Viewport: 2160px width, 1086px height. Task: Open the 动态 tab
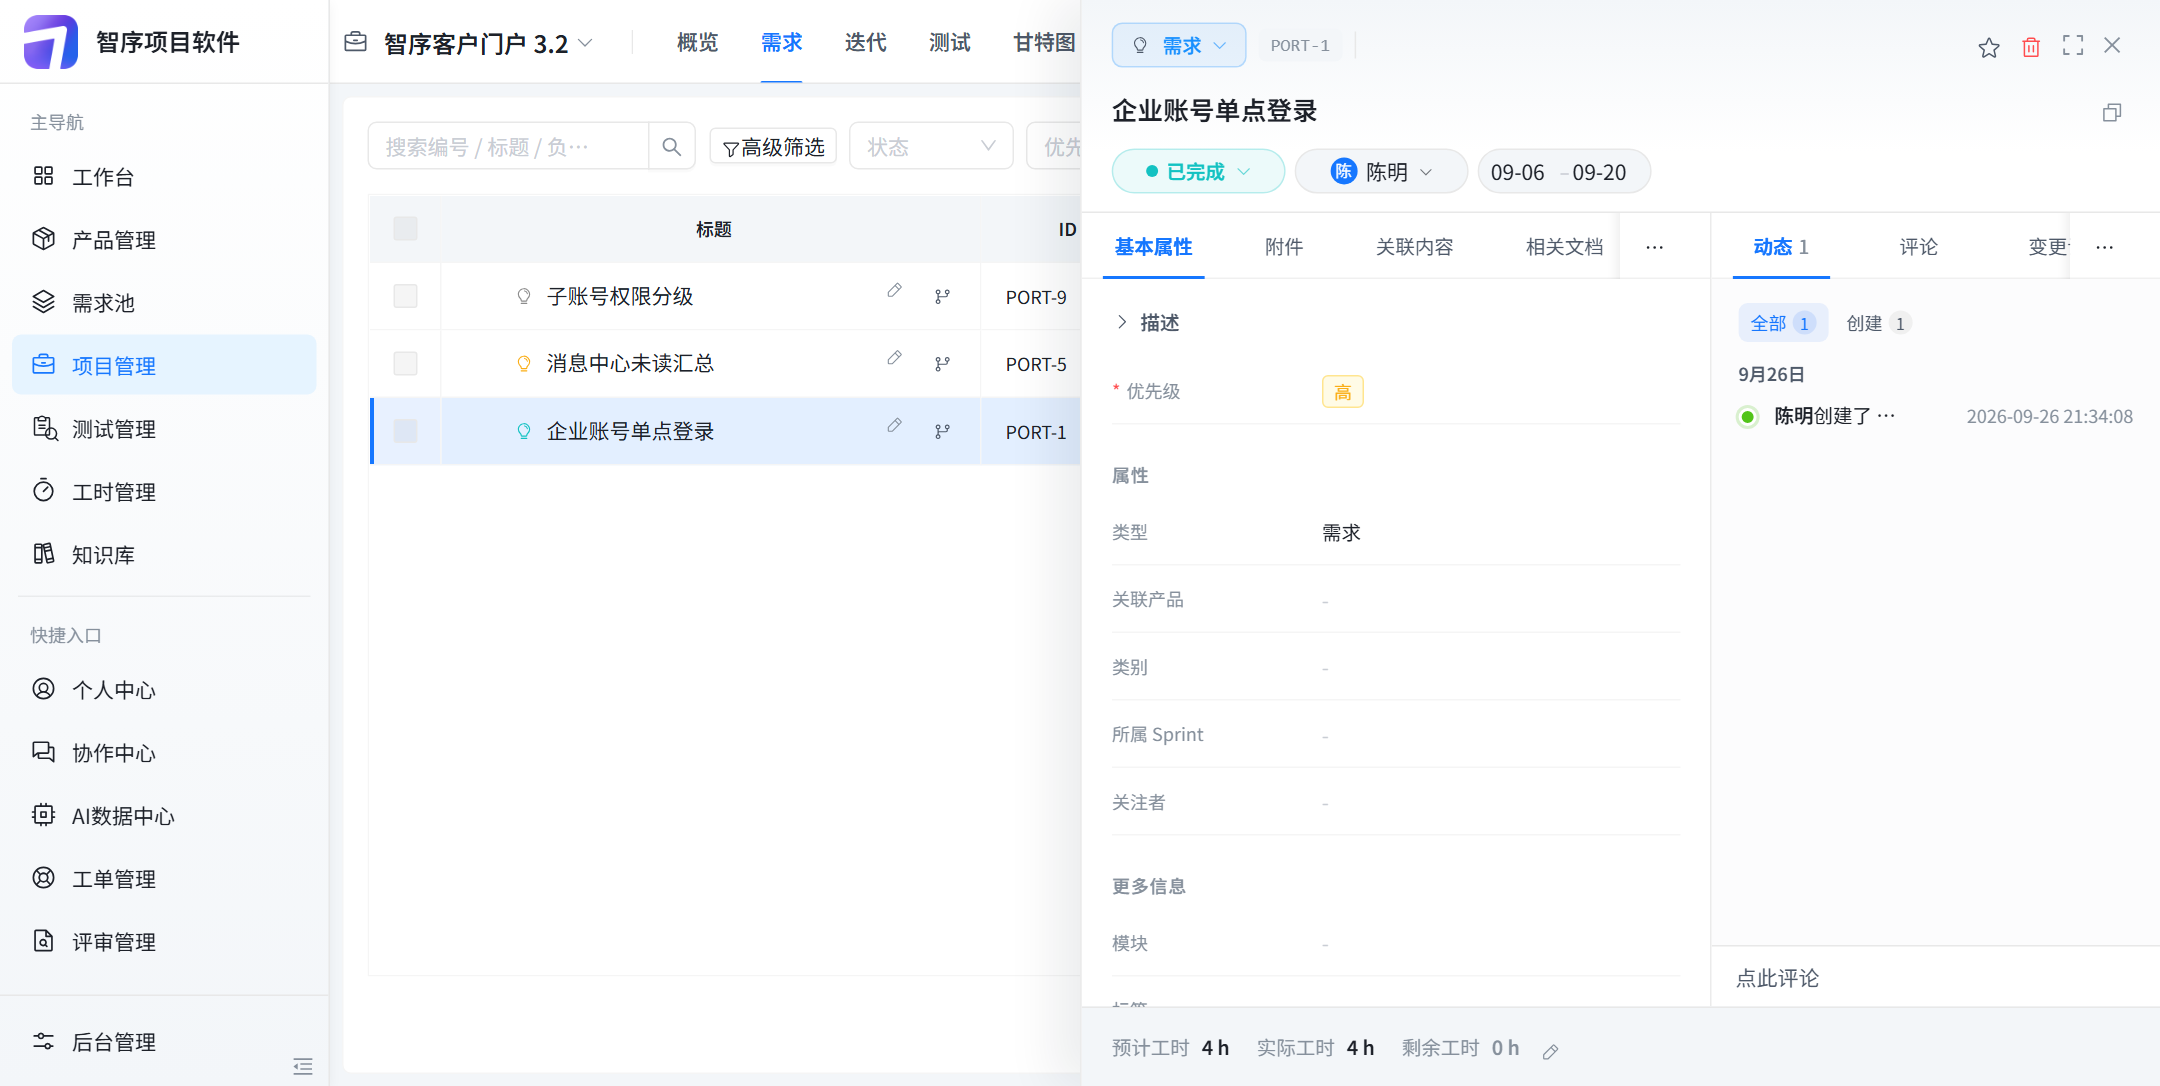(1780, 247)
